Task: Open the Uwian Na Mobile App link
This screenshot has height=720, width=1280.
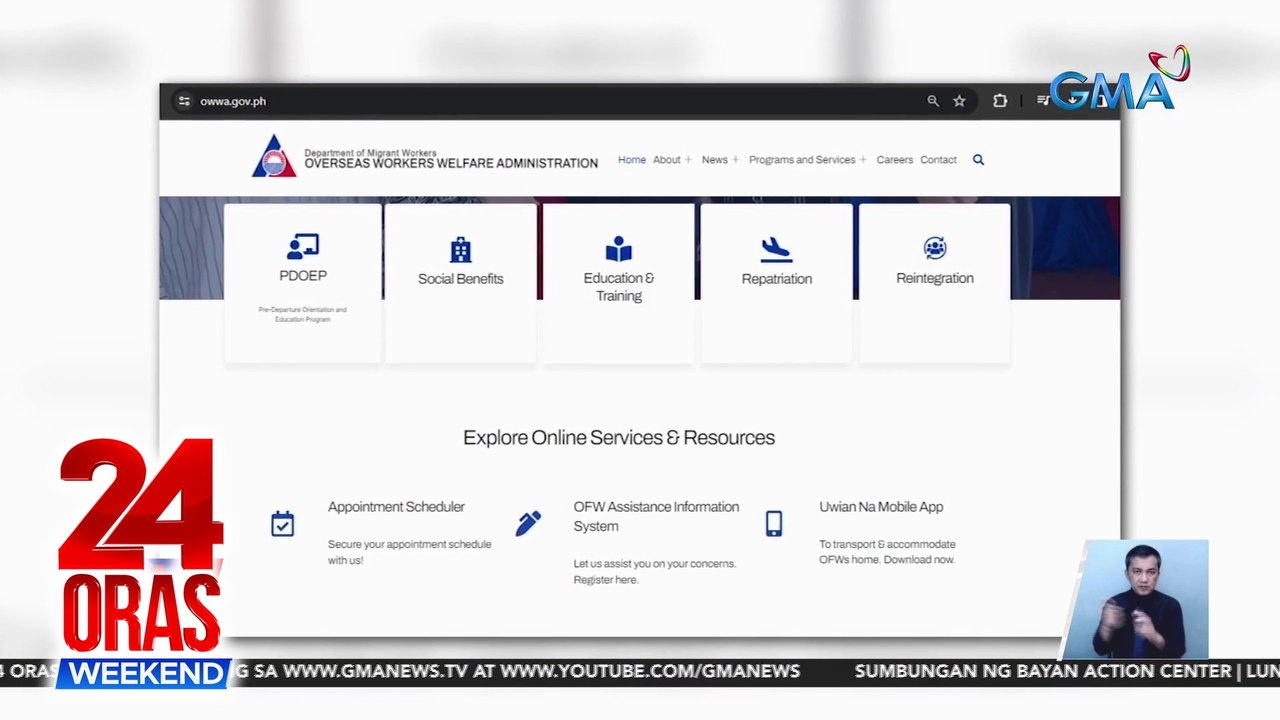Action: pos(881,507)
